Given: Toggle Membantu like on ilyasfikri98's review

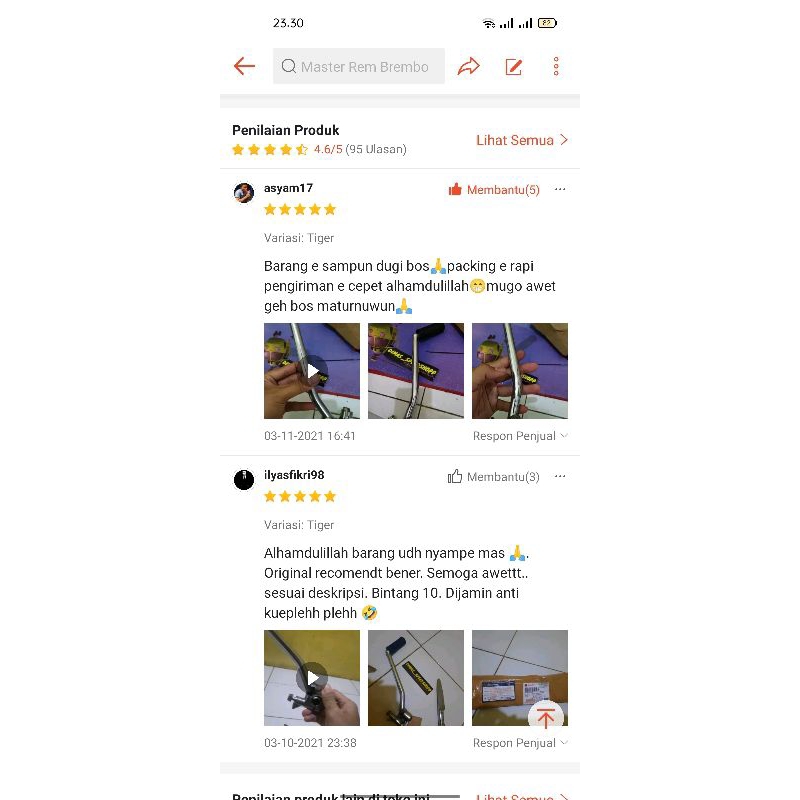Looking at the screenshot, I should pyautogui.click(x=494, y=477).
